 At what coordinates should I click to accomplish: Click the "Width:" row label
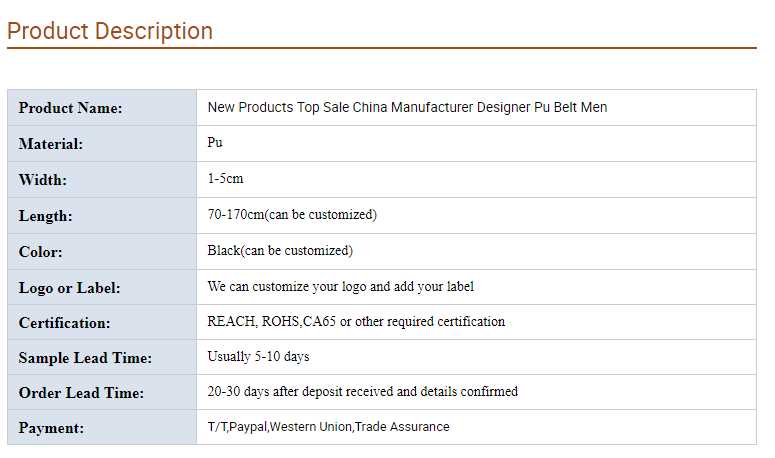[x=43, y=180]
